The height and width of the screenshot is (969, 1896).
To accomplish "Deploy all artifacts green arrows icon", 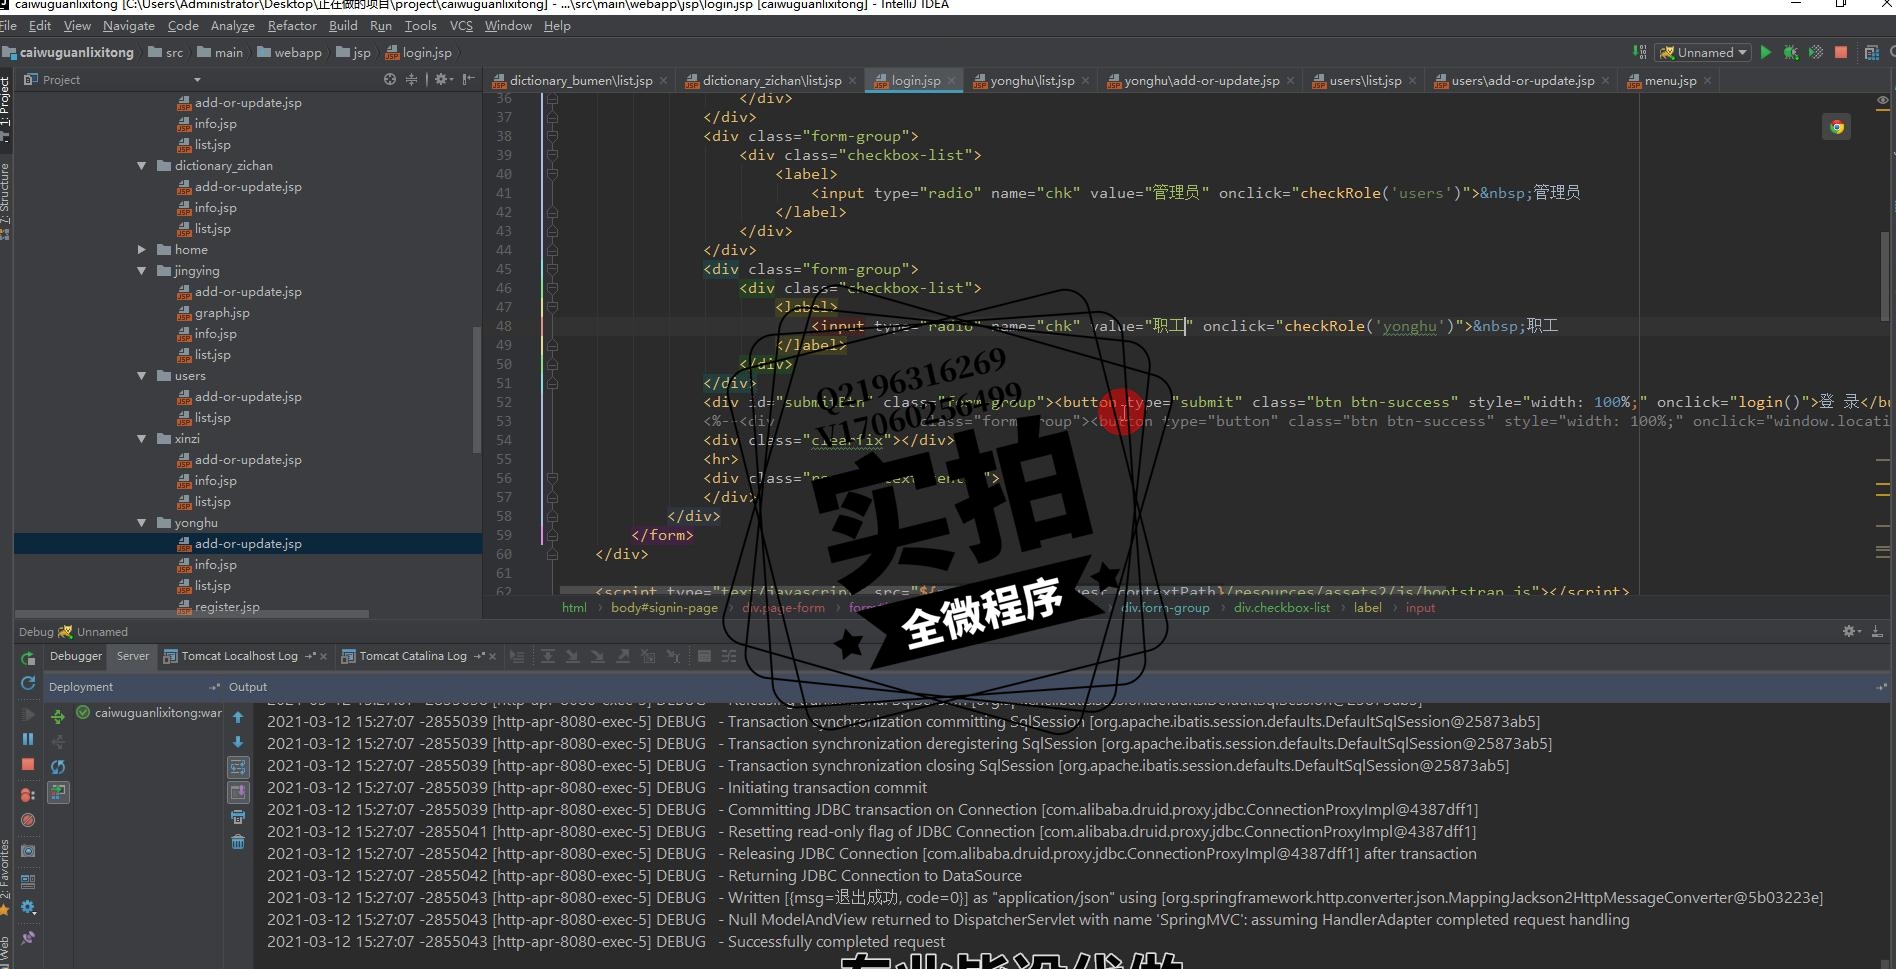I will [x=58, y=716].
